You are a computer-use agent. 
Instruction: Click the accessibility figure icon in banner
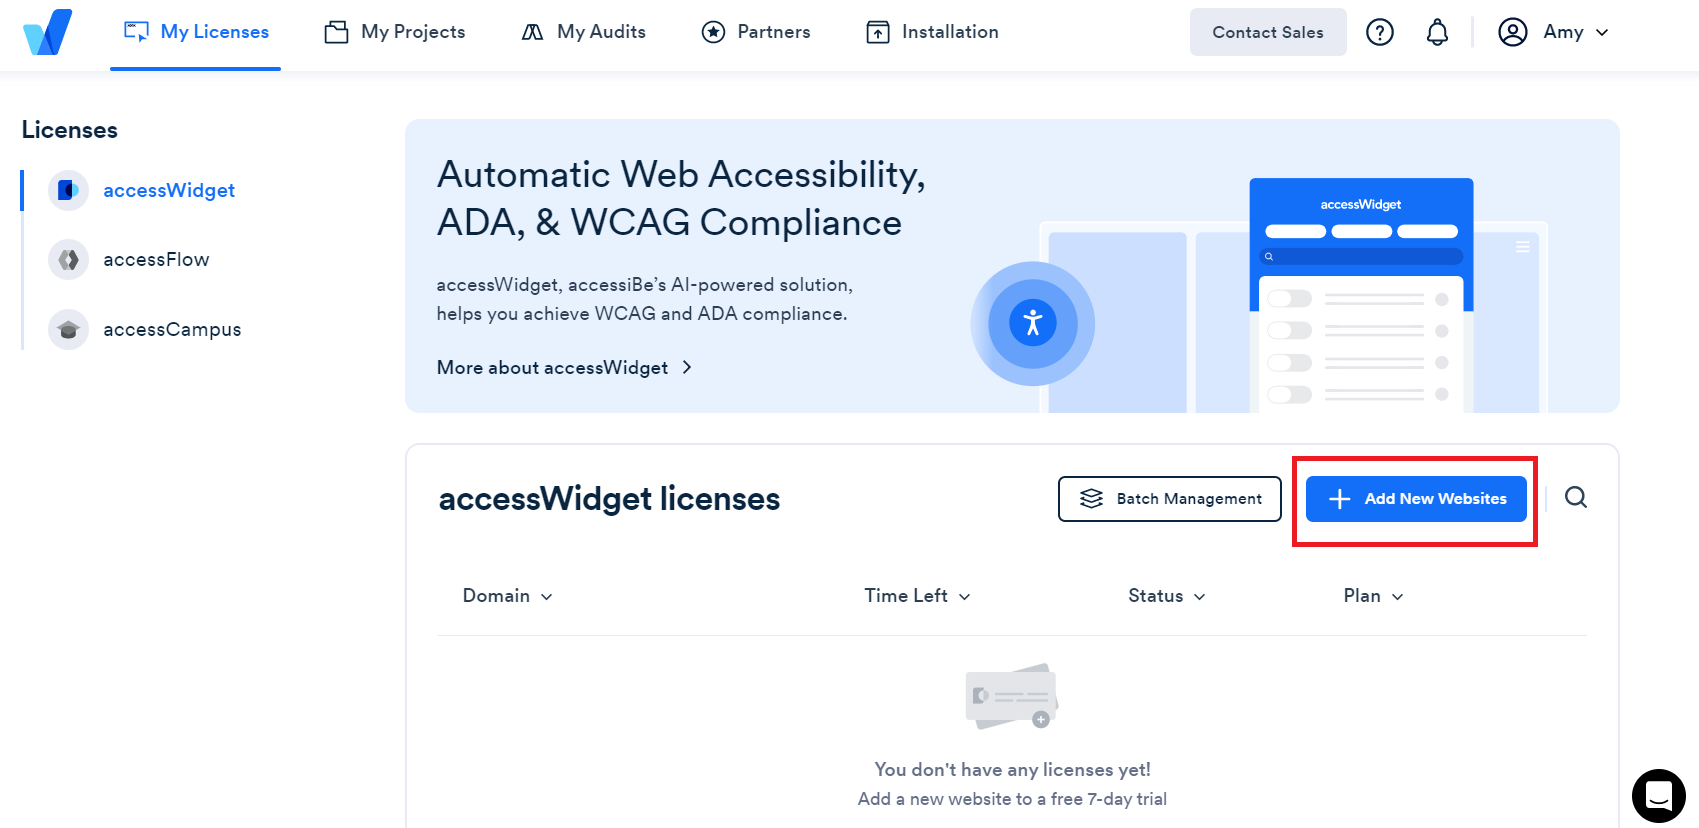pyautogui.click(x=1033, y=323)
